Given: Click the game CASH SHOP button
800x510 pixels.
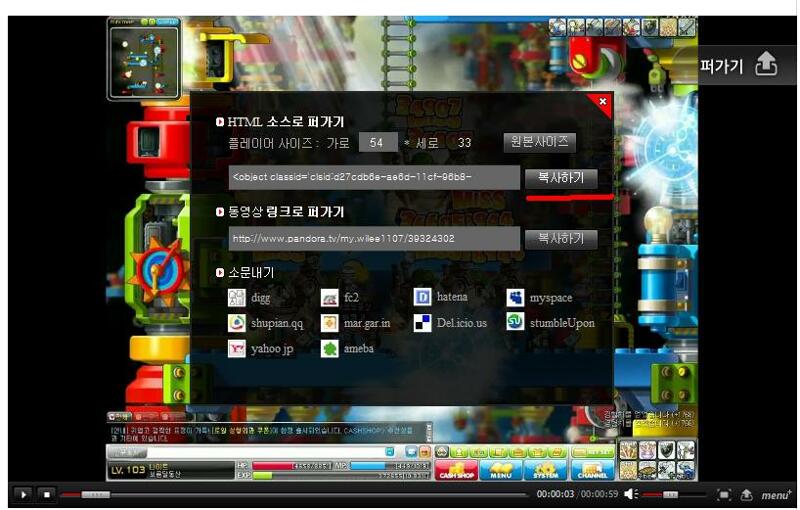Looking at the screenshot, I should 457,470.
